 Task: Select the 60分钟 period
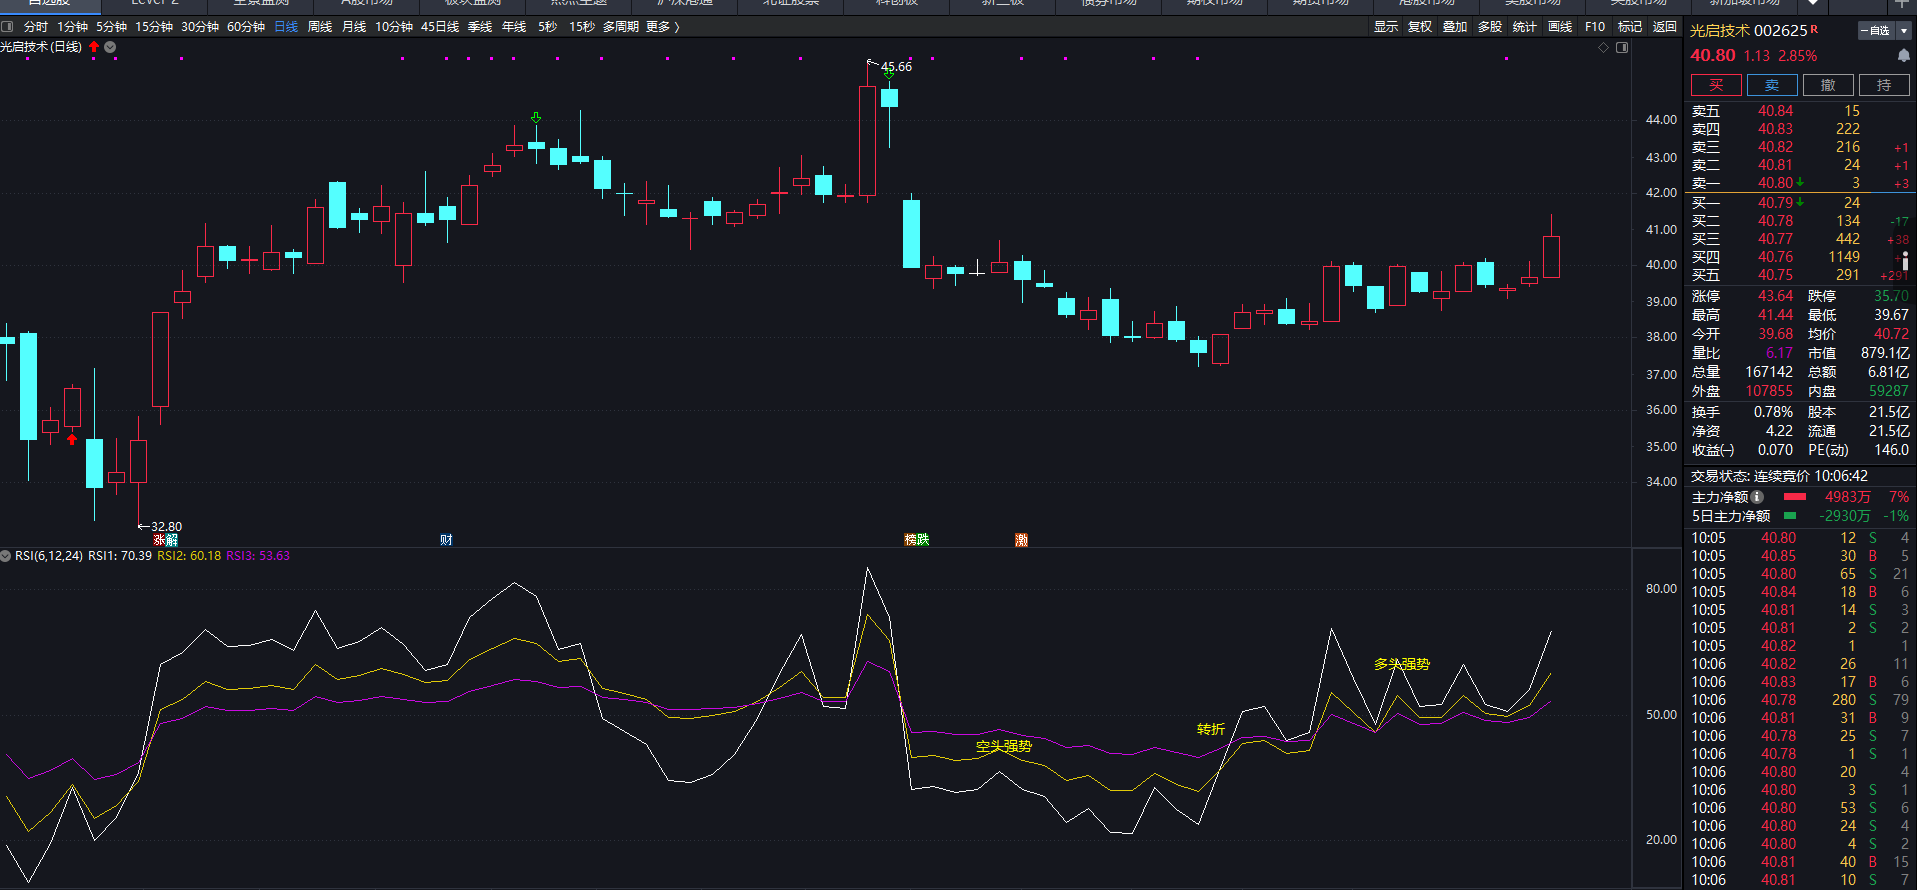[246, 27]
